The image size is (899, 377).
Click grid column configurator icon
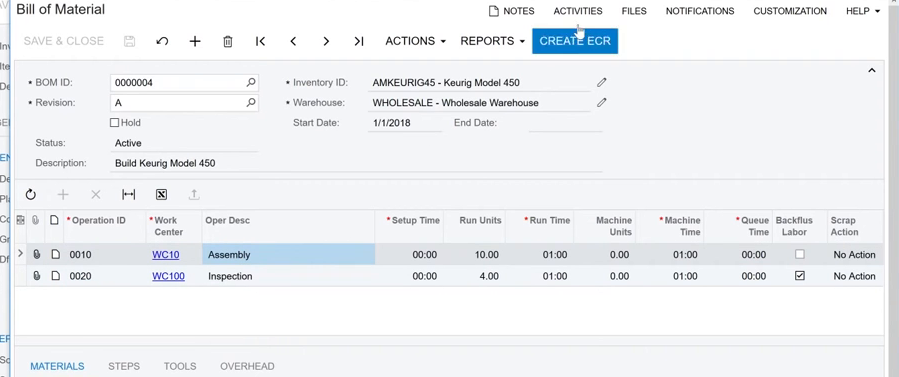coord(20,220)
